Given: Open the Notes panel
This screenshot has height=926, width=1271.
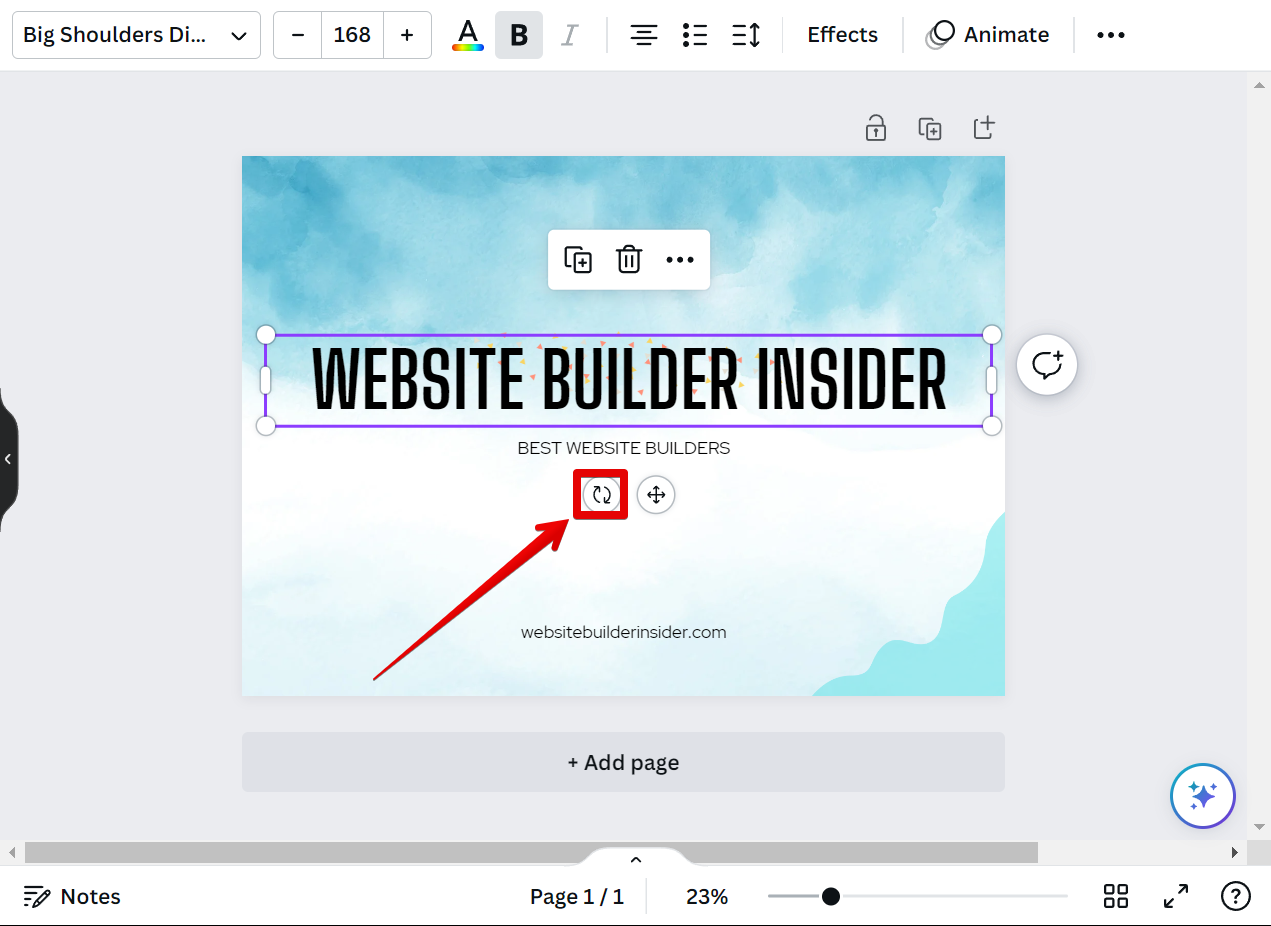Looking at the screenshot, I should [72, 896].
